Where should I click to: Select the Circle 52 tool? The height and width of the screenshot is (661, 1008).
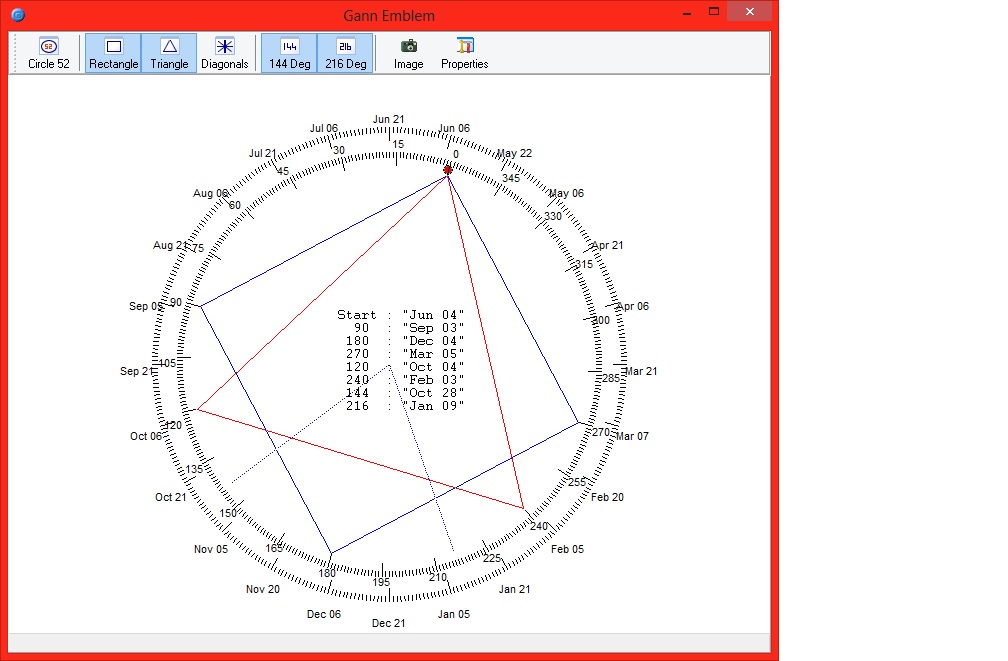[47, 52]
